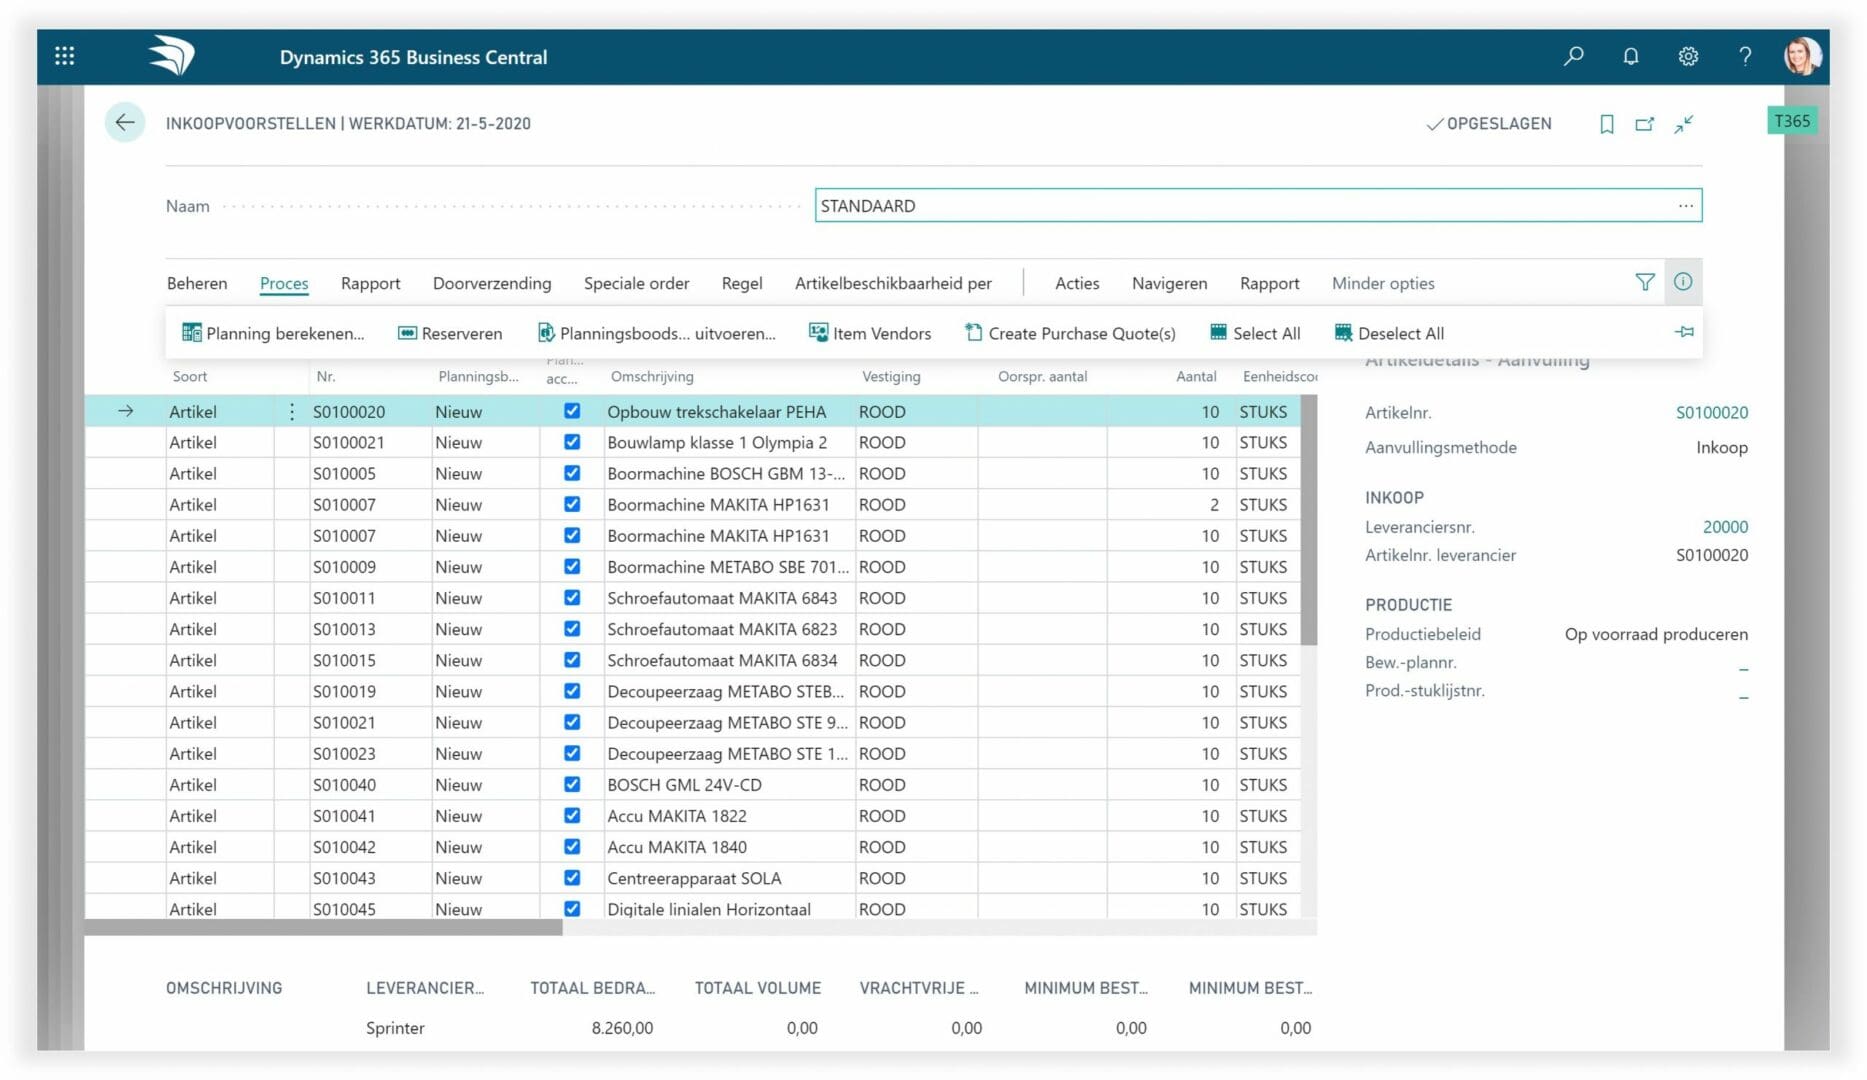Open the Navigeren menu

pos(1169,283)
